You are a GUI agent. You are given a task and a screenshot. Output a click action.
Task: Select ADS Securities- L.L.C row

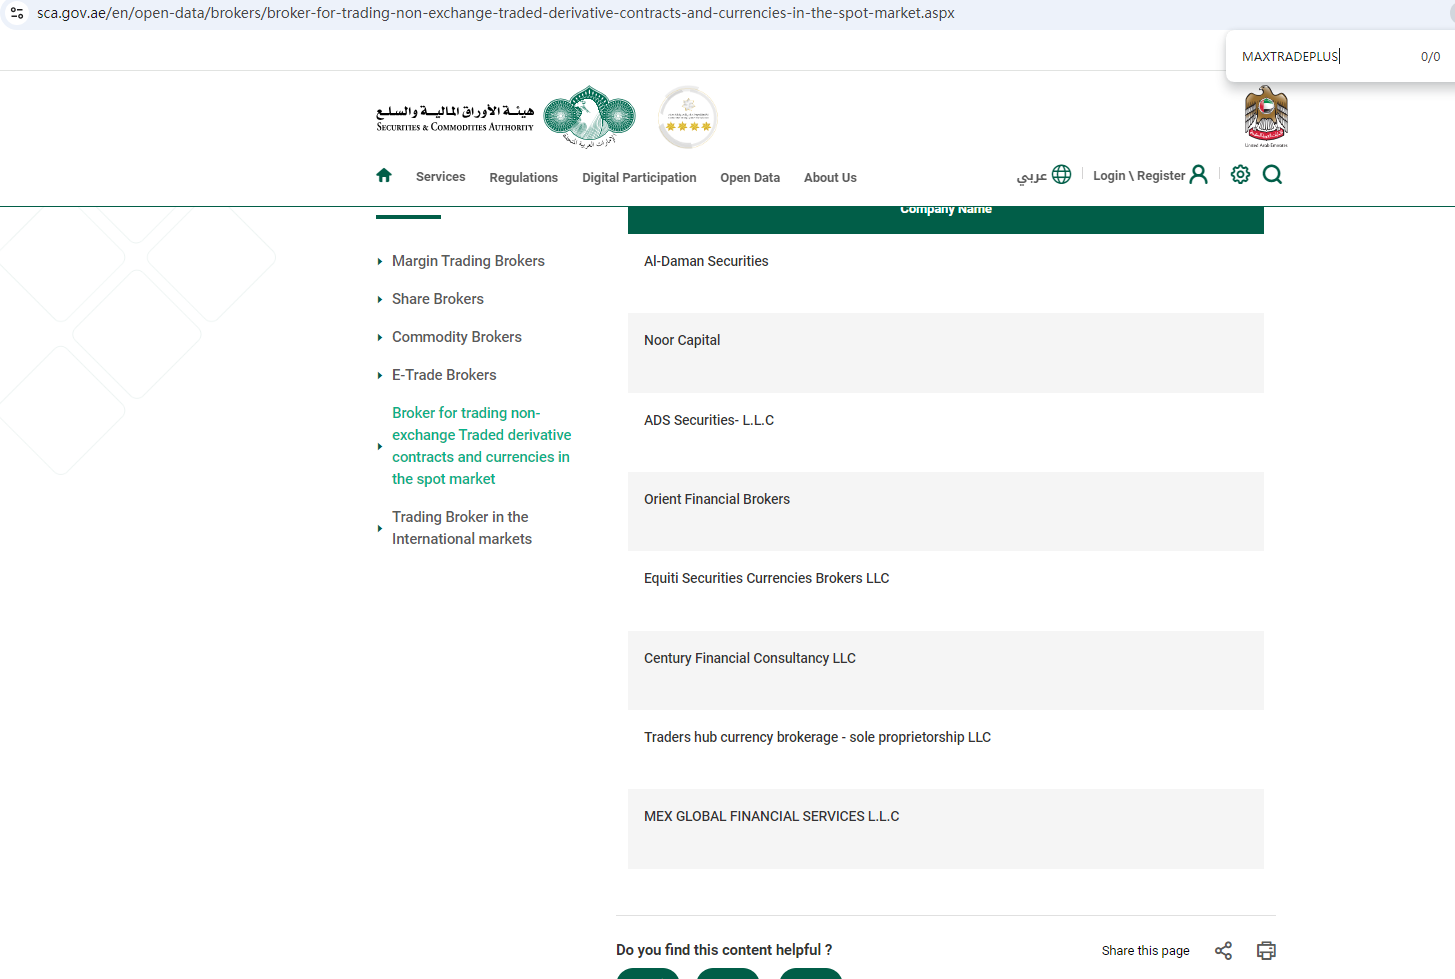[x=946, y=432]
